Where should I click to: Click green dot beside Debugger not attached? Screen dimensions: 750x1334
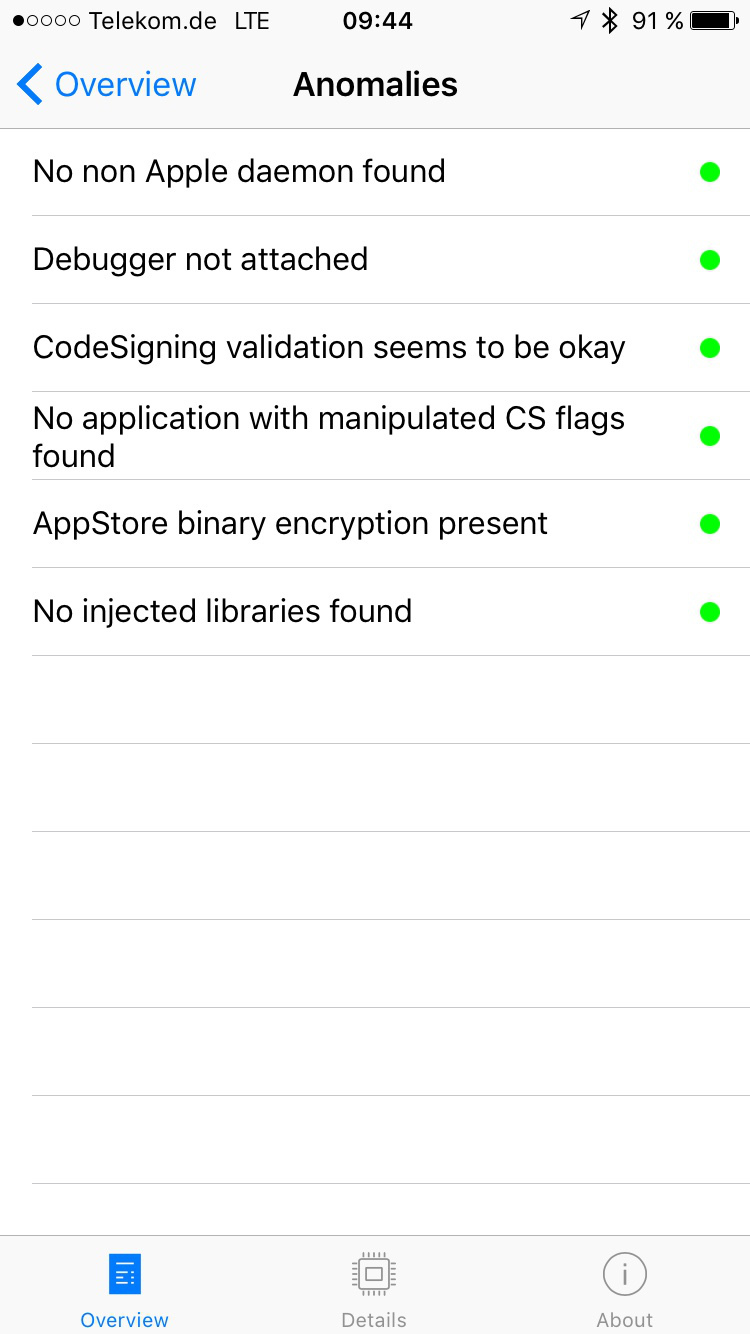(x=710, y=260)
